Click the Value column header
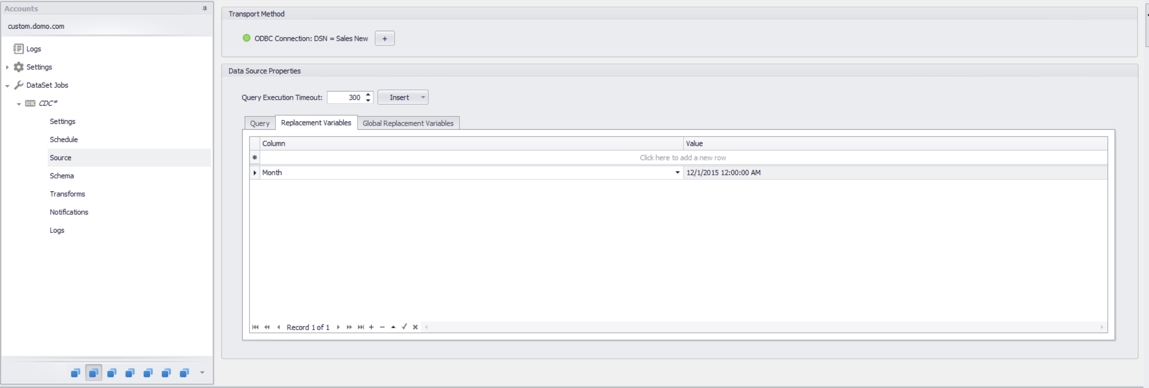This screenshot has width=1149, height=388. (x=894, y=143)
